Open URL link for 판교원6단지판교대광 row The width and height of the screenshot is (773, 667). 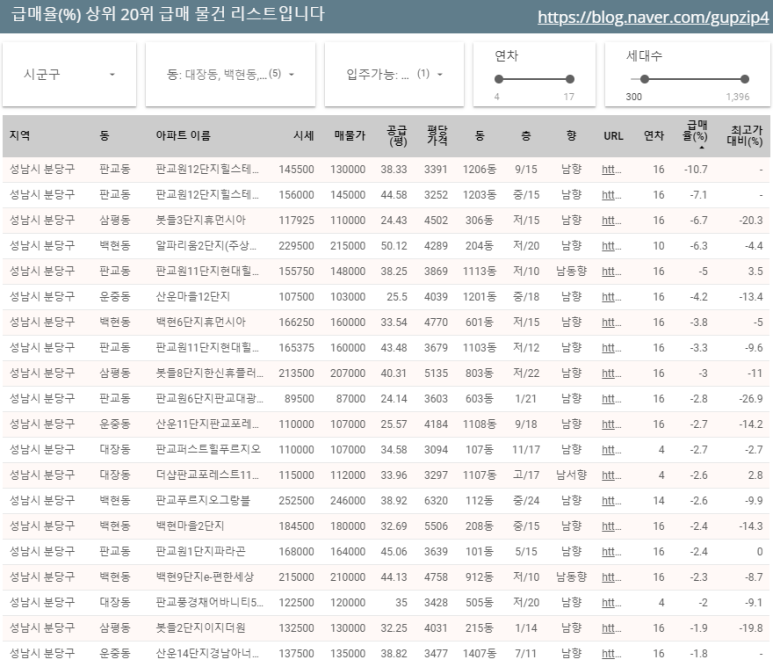click(x=611, y=399)
